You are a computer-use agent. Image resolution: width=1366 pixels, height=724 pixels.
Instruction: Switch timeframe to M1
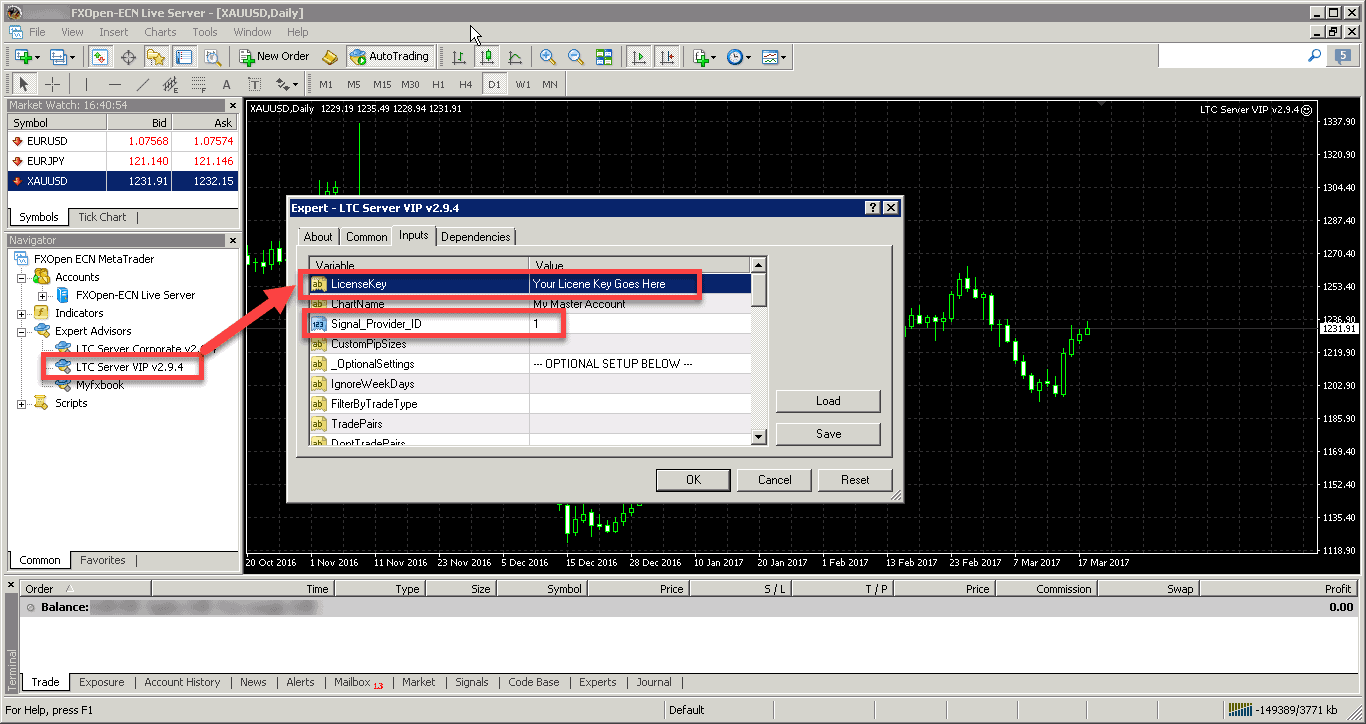(326, 85)
